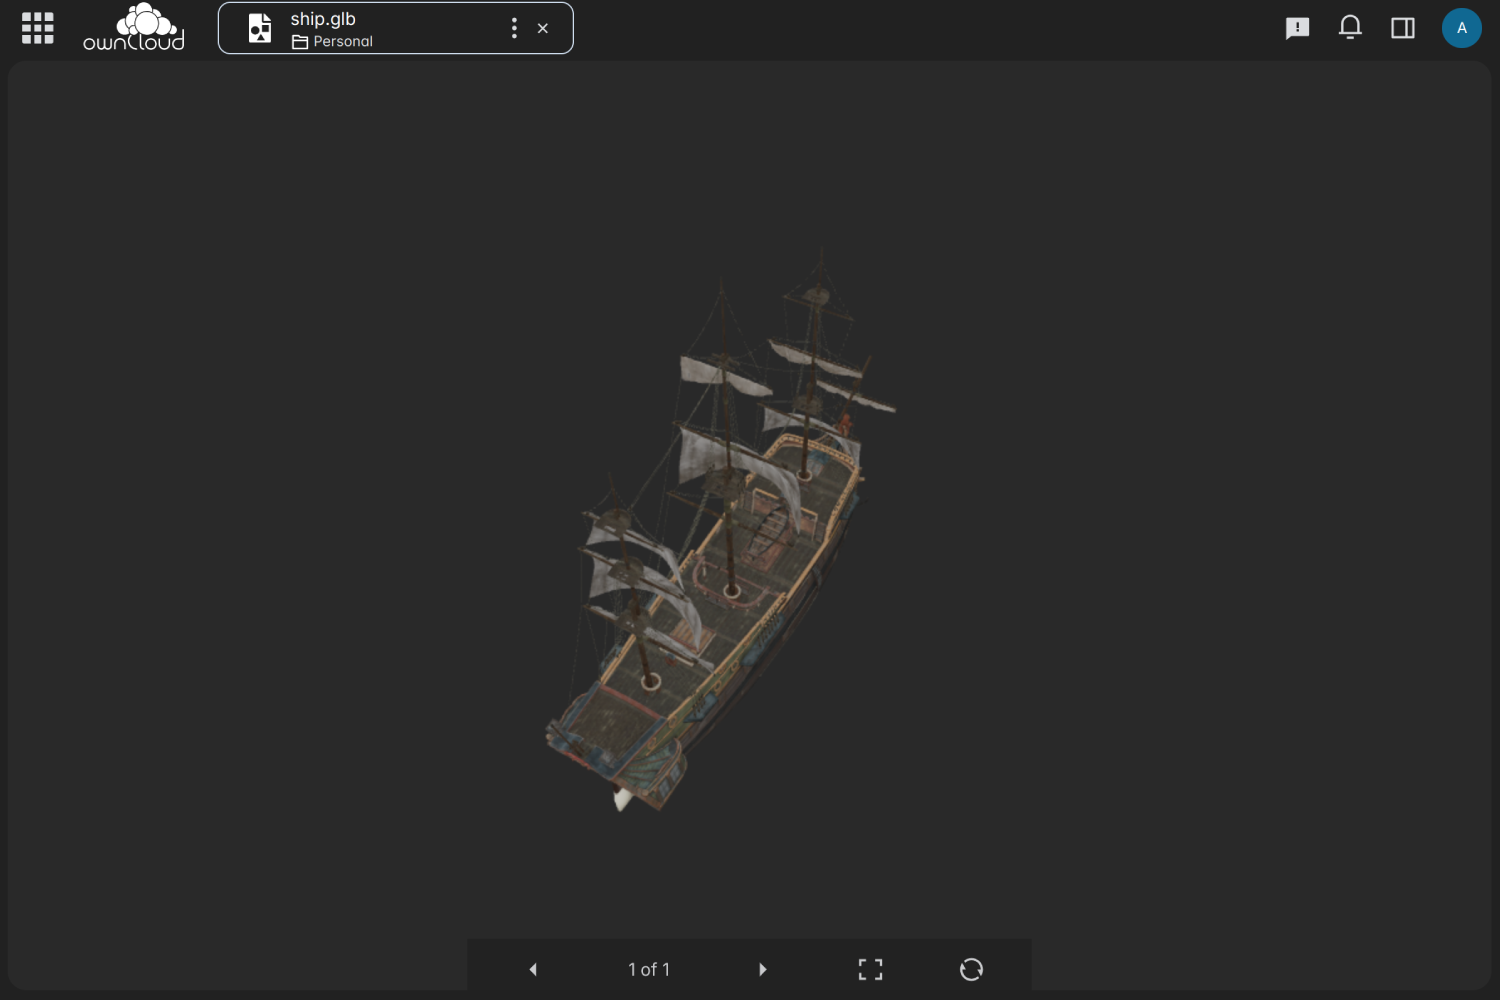Open the feedback exclamation icon
The image size is (1500, 1000).
(x=1297, y=28)
